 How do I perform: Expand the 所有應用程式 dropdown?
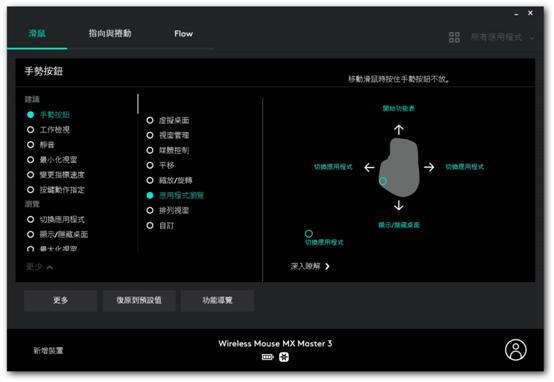(x=502, y=37)
